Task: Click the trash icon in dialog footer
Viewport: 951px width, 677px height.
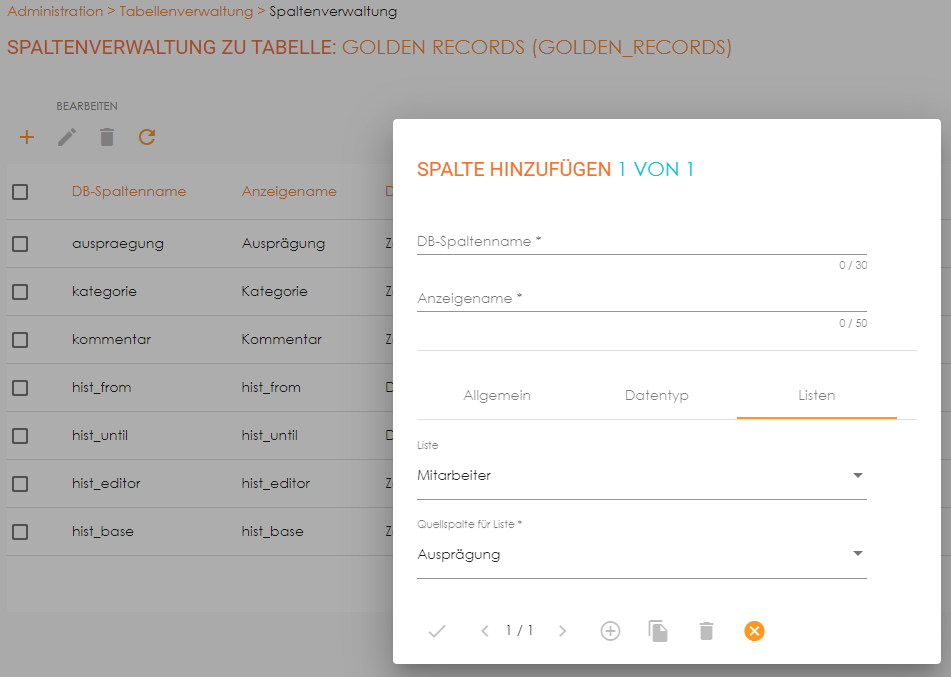Action: tap(706, 631)
